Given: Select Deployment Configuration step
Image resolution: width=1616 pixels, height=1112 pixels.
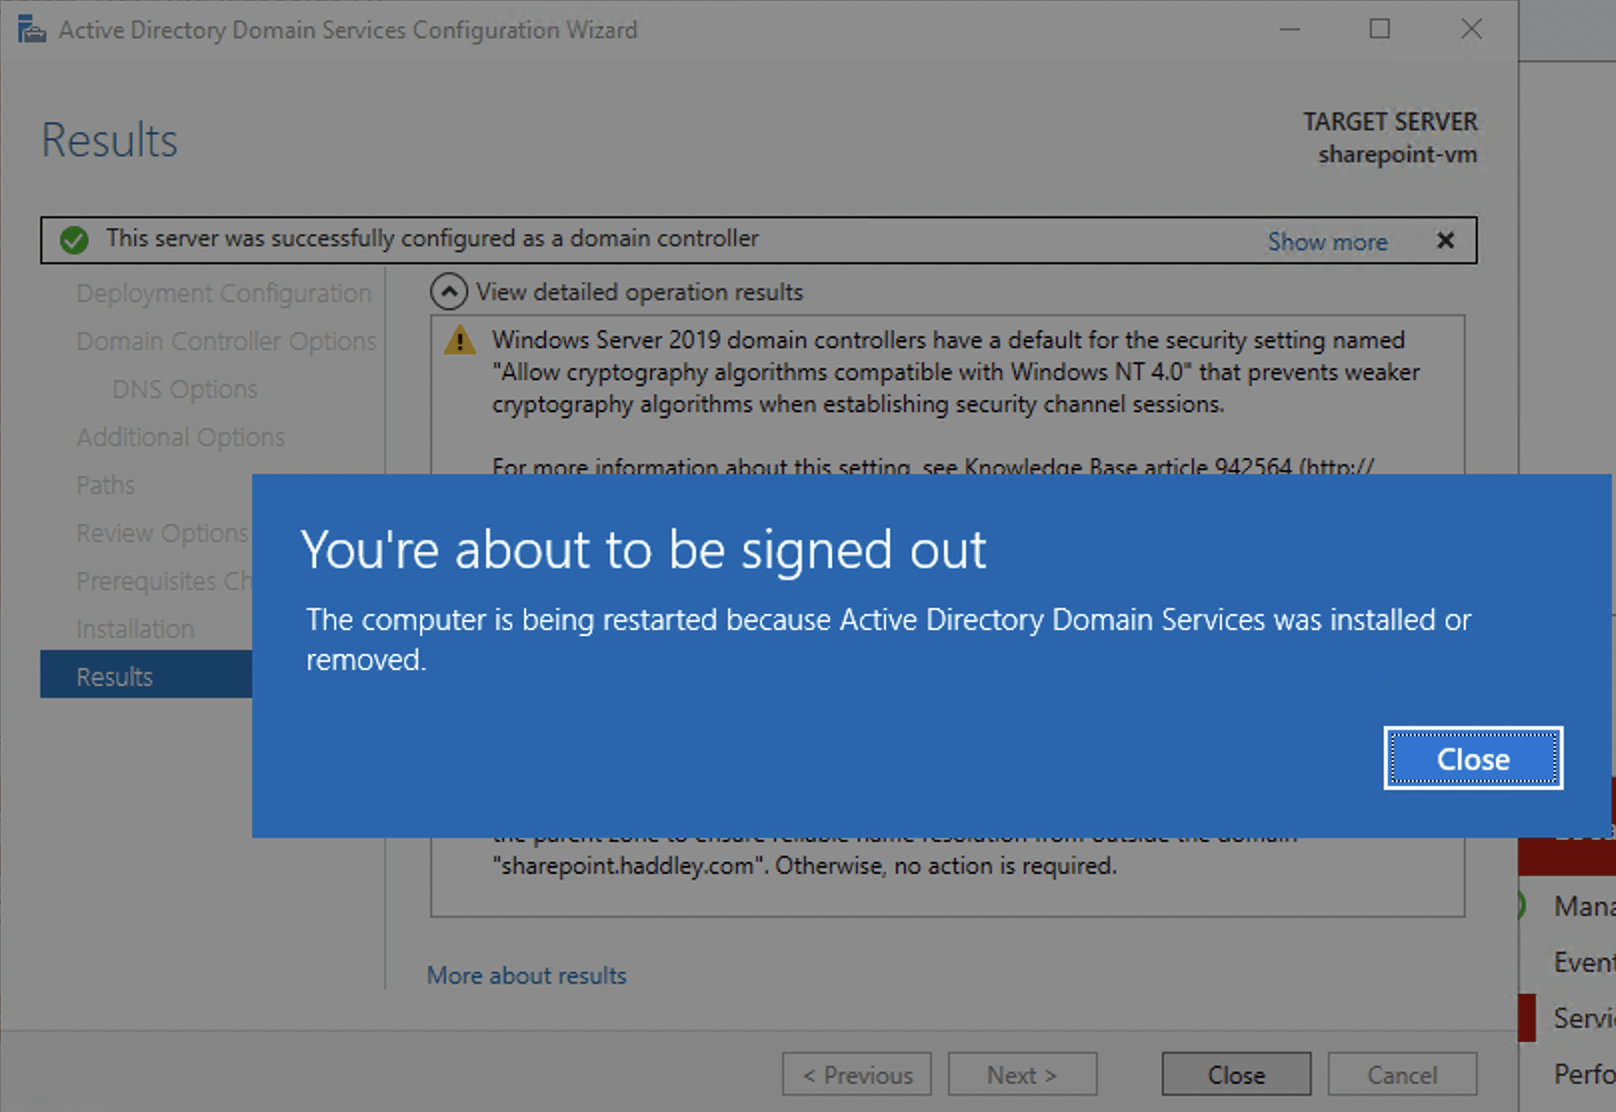Looking at the screenshot, I should tap(224, 293).
